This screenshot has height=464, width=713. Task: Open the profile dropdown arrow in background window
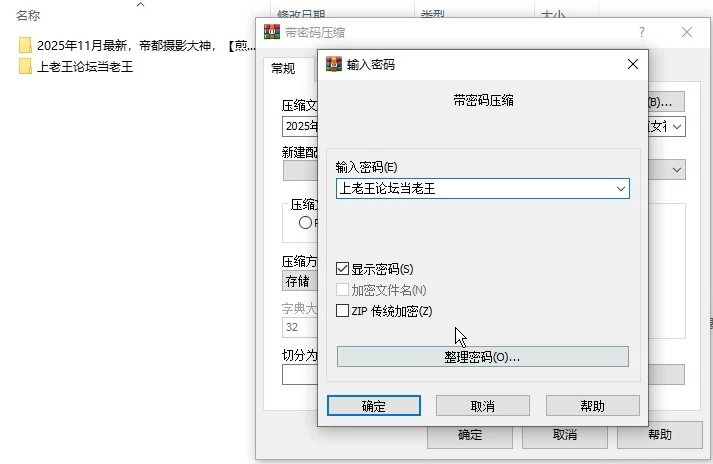(x=677, y=170)
